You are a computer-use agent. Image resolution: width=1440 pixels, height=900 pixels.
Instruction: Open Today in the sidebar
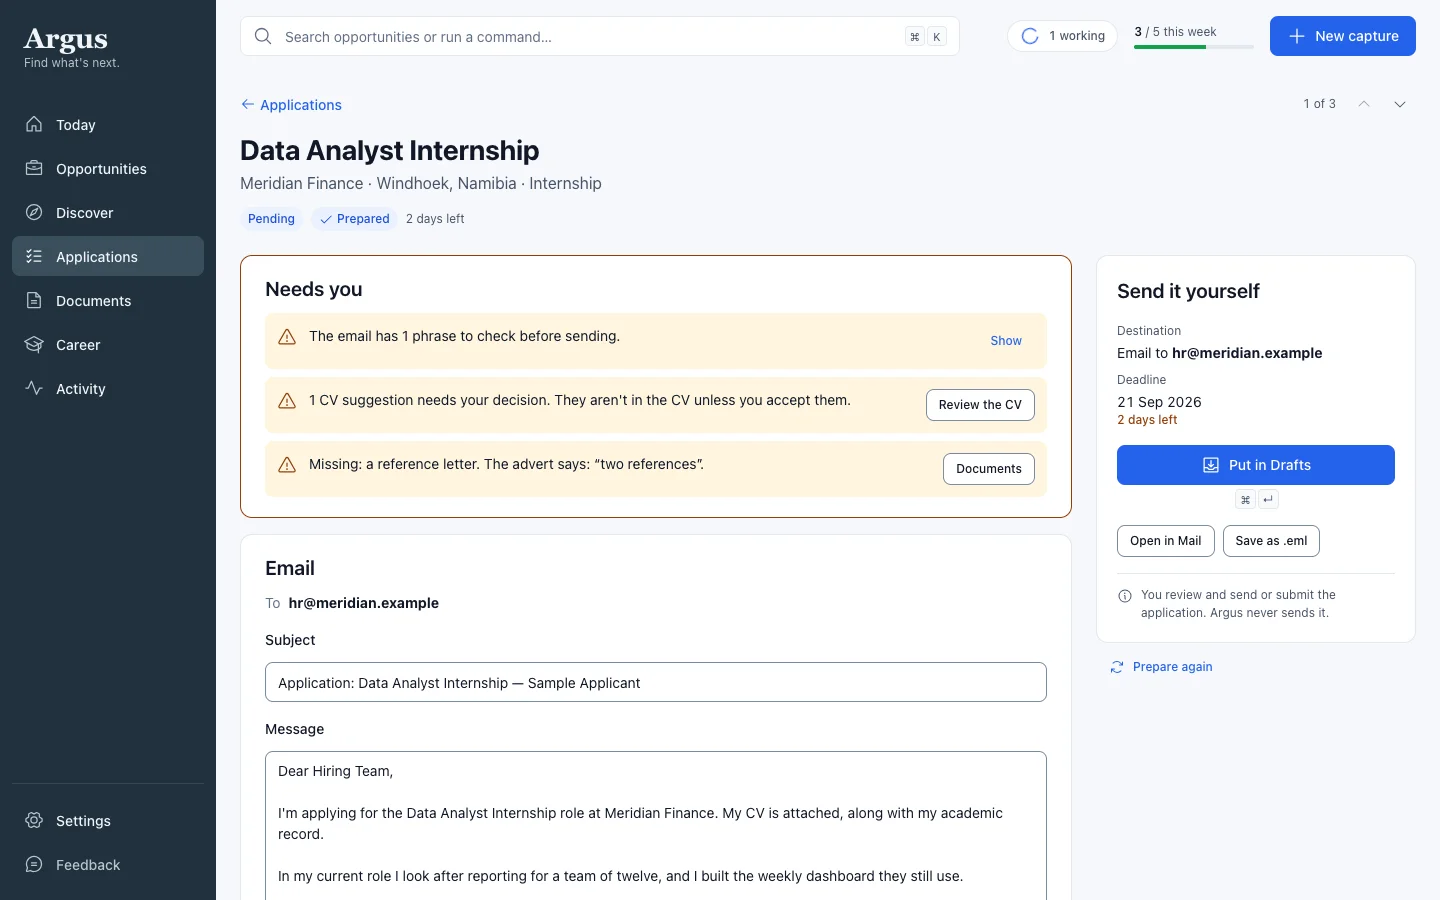[x=108, y=124]
